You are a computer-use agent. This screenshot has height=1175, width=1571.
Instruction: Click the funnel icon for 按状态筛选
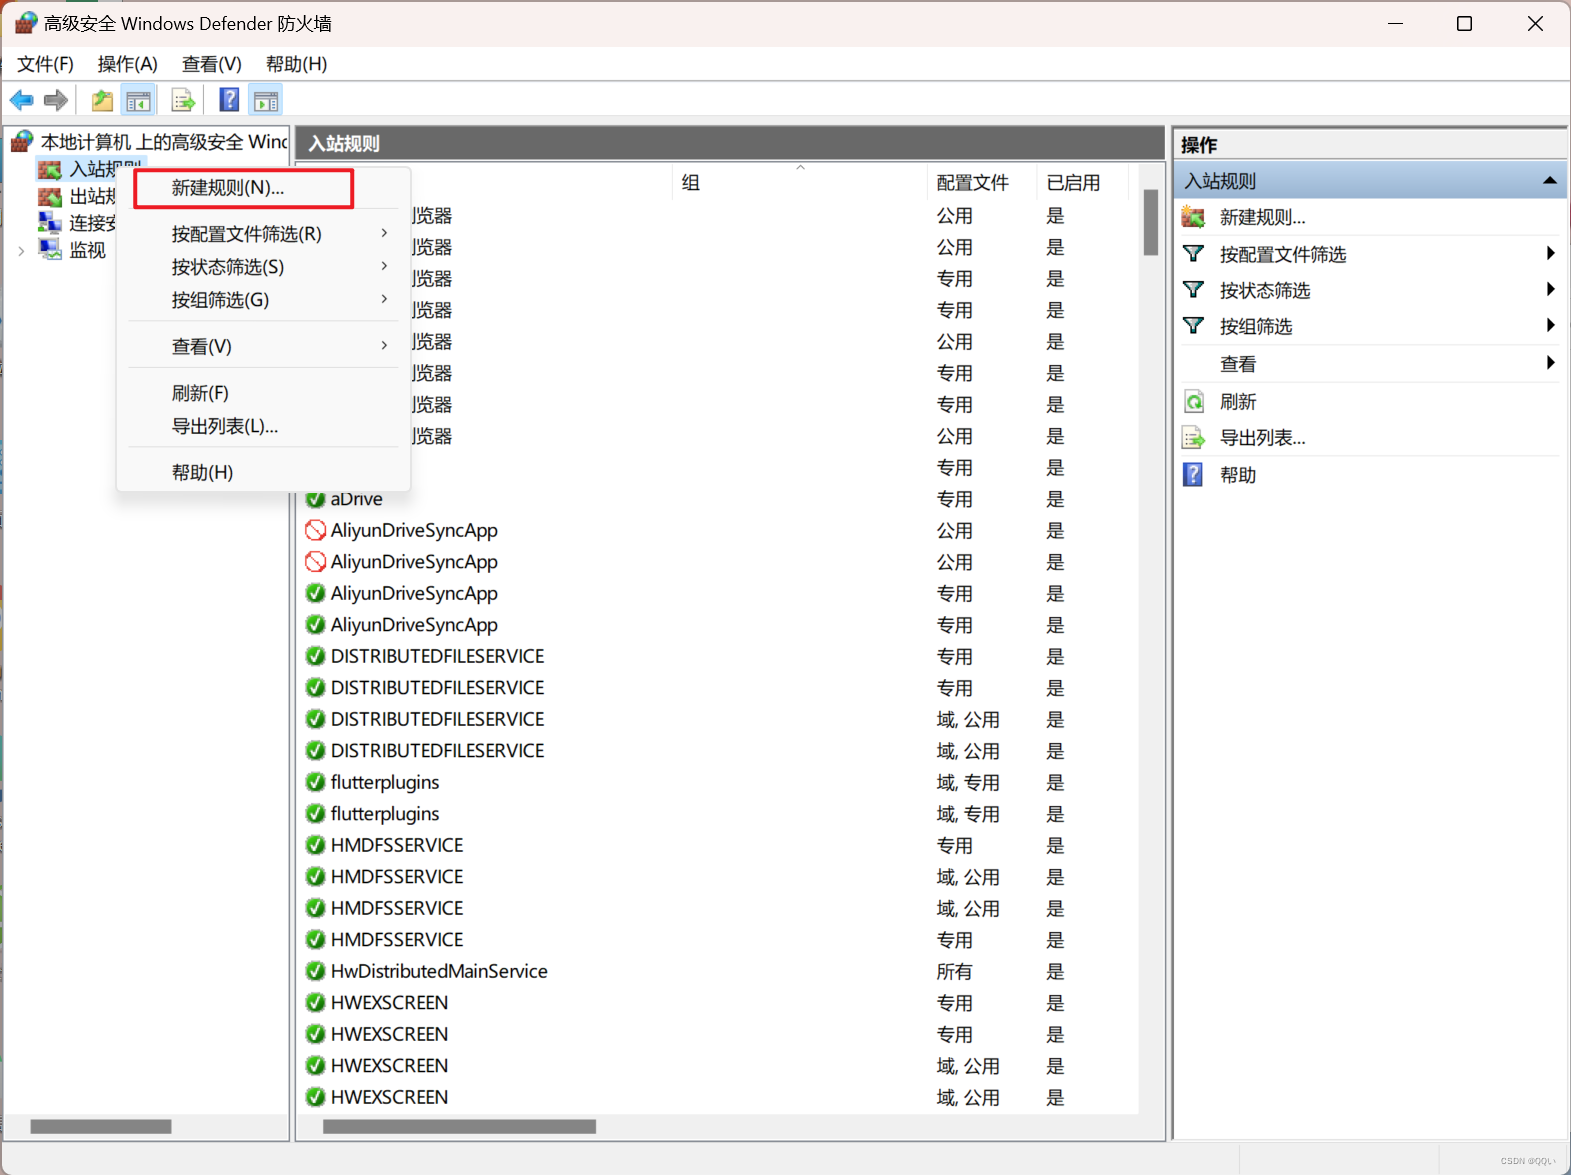1193,290
